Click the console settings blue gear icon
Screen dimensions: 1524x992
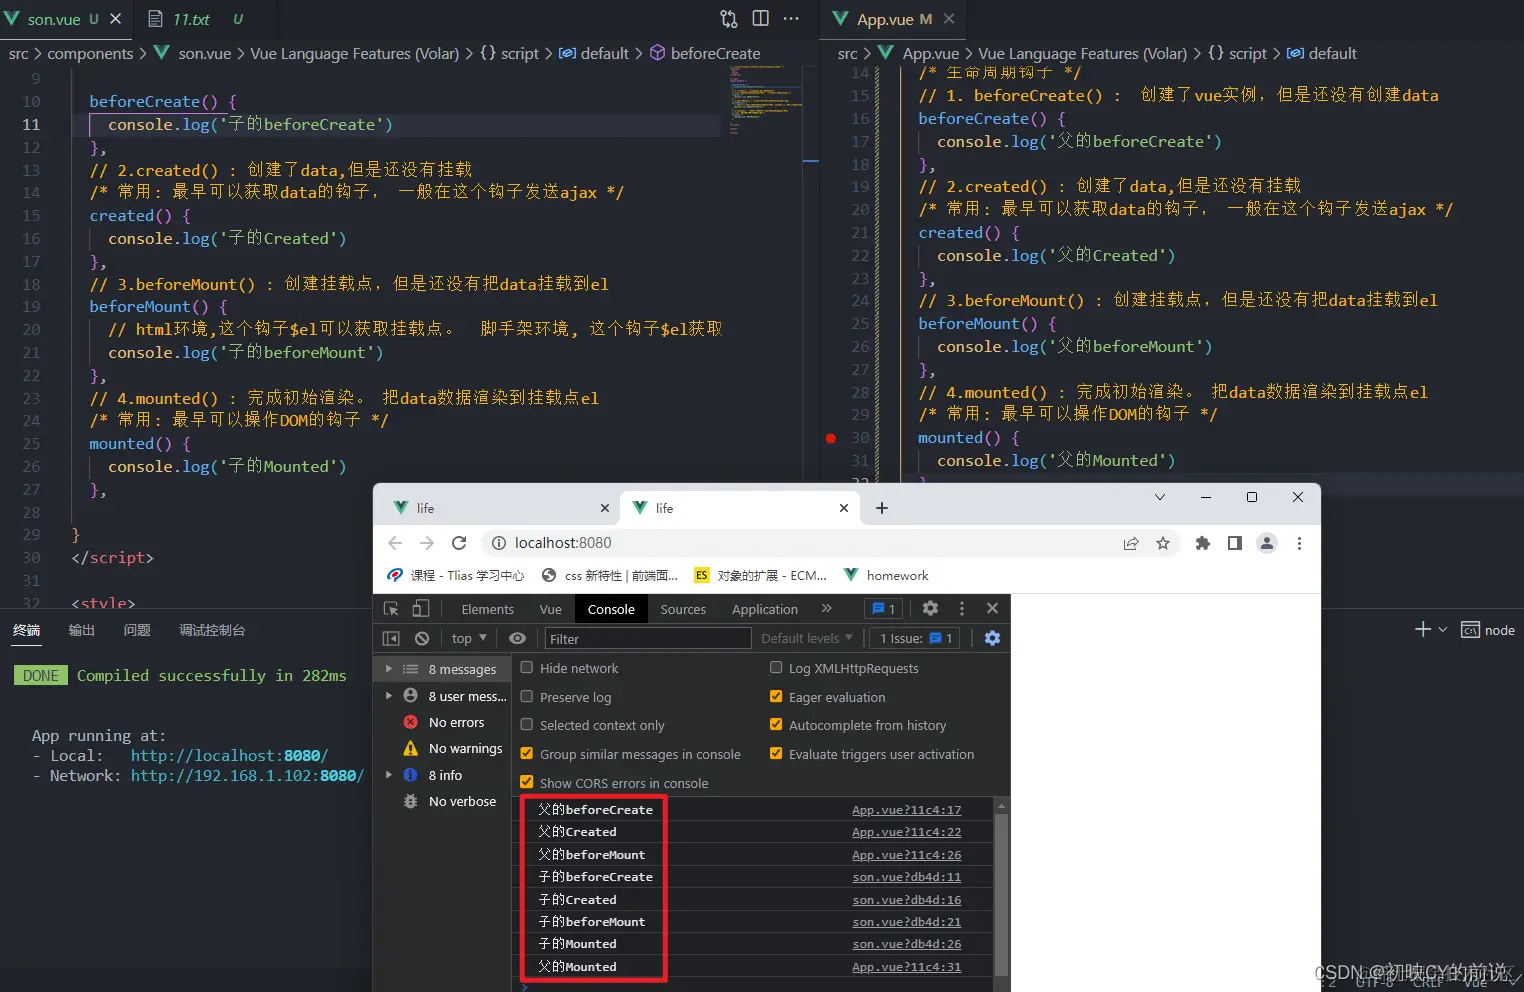pos(992,638)
